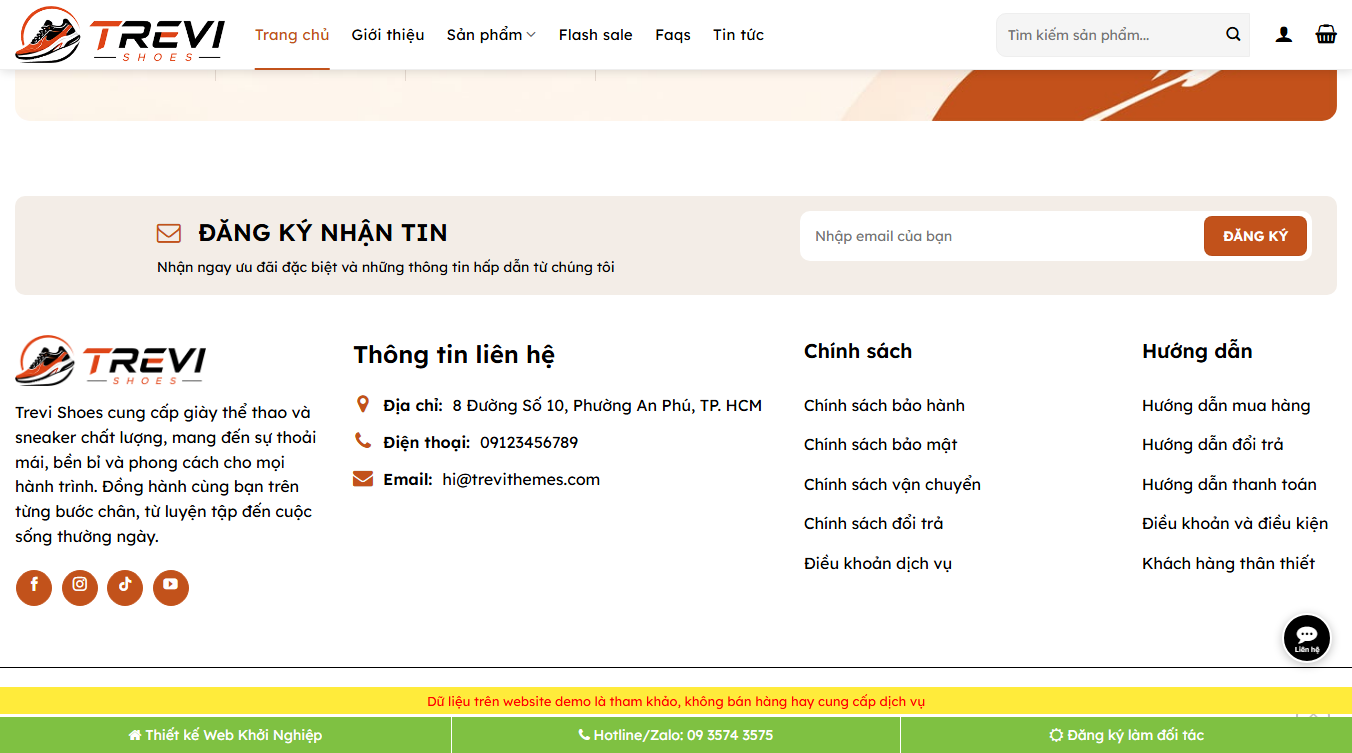Click the Thông tin liên hệ heading
1352x753 pixels.
click(x=454, y=355)
